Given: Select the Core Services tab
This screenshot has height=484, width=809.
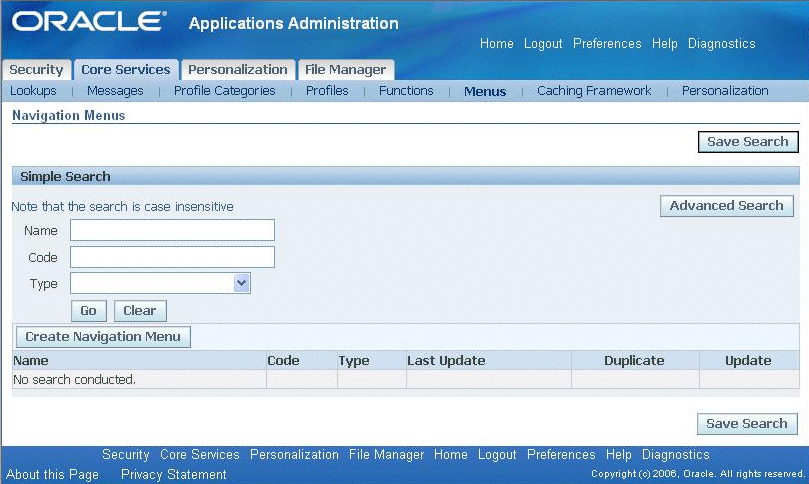Looking at the screenshot, I should [x=126, y=70].
